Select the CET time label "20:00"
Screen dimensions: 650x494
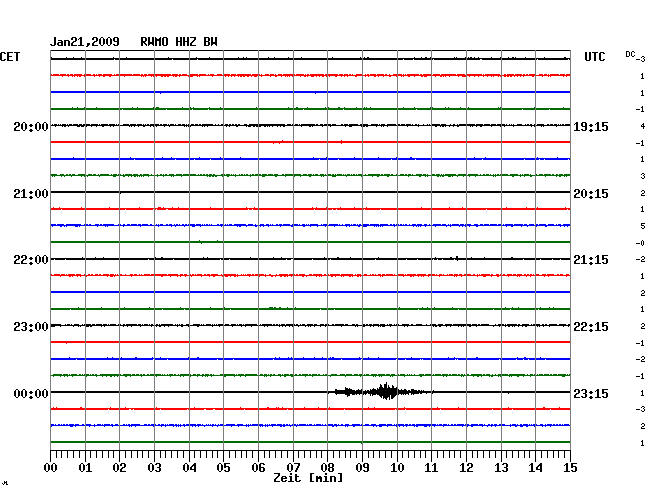point(31,126)
